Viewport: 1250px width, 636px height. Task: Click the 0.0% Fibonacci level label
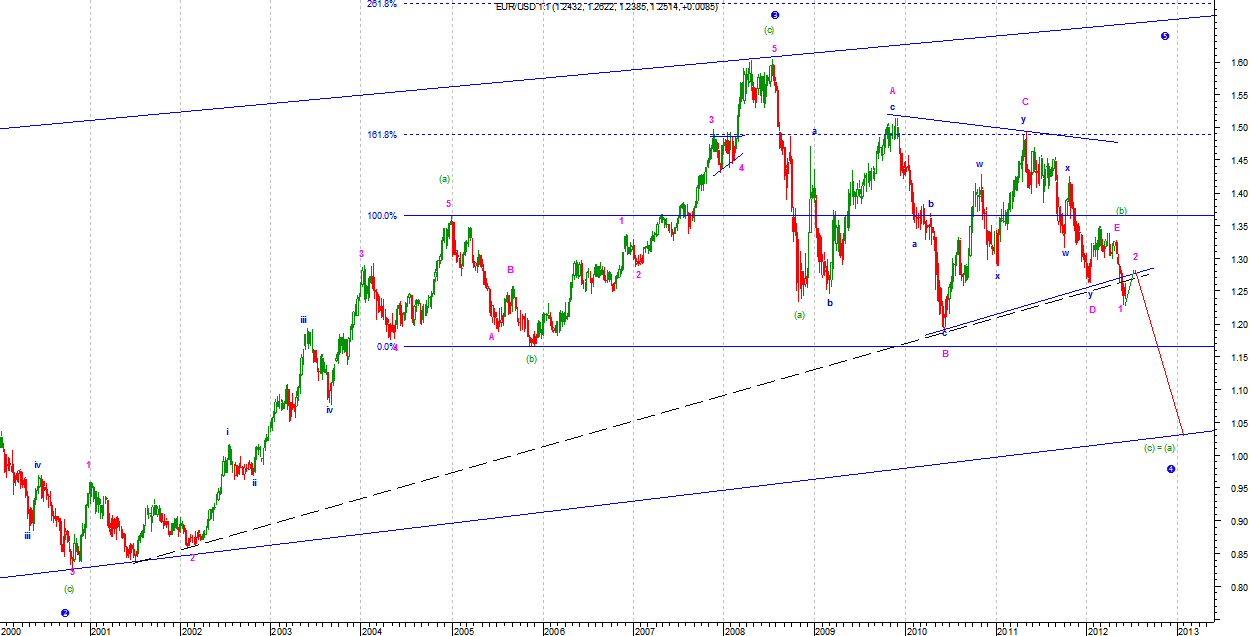387,346
